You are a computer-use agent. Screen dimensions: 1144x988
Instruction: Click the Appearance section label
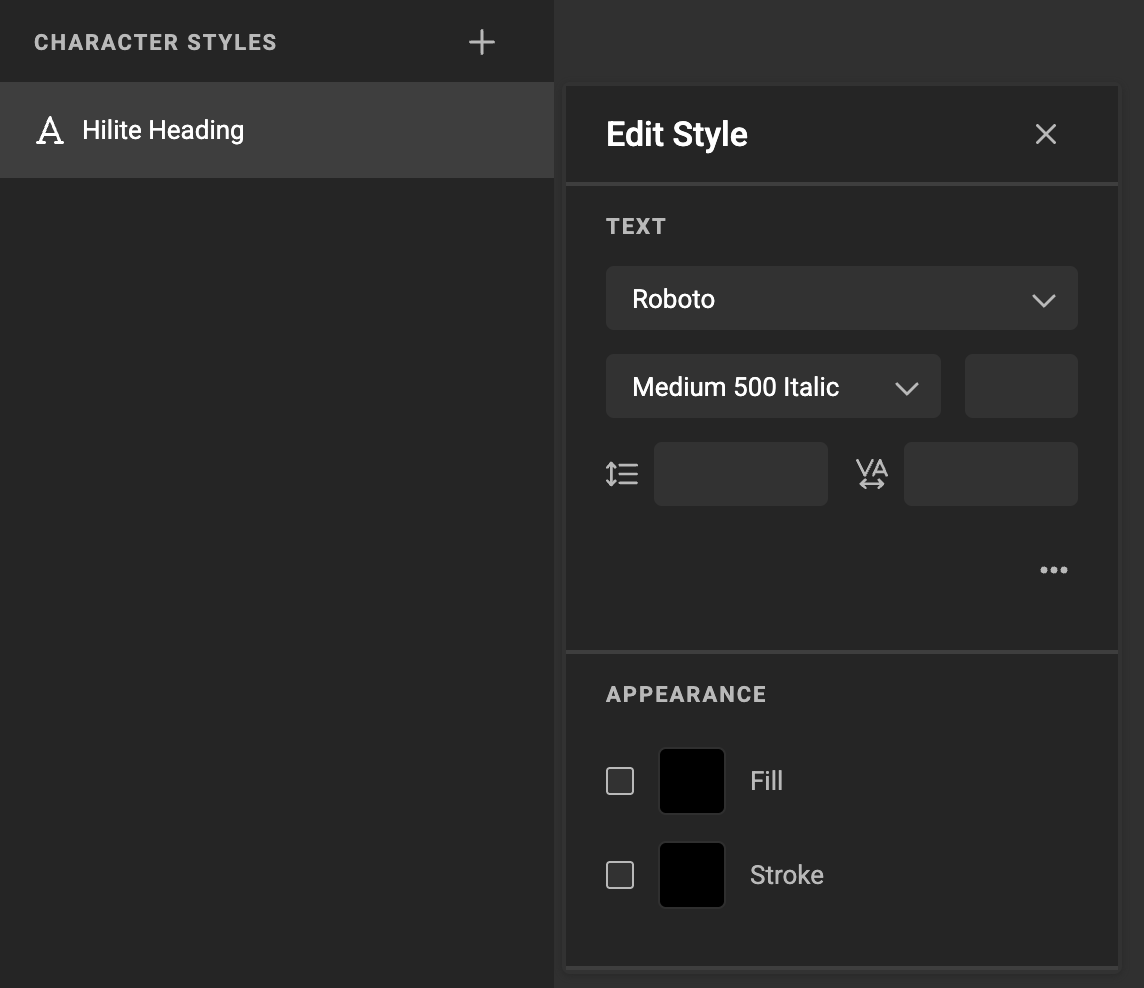pos(686,693)
